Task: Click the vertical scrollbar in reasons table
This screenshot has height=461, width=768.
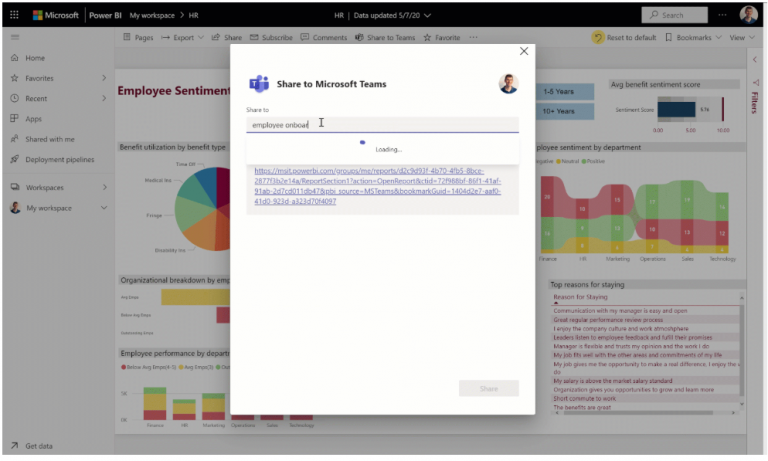Action: tap(742, 350)
